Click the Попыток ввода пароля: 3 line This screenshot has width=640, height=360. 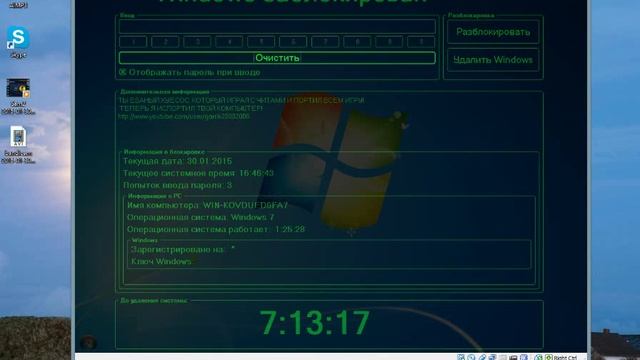pyautogui.click(x=177, y=185)
